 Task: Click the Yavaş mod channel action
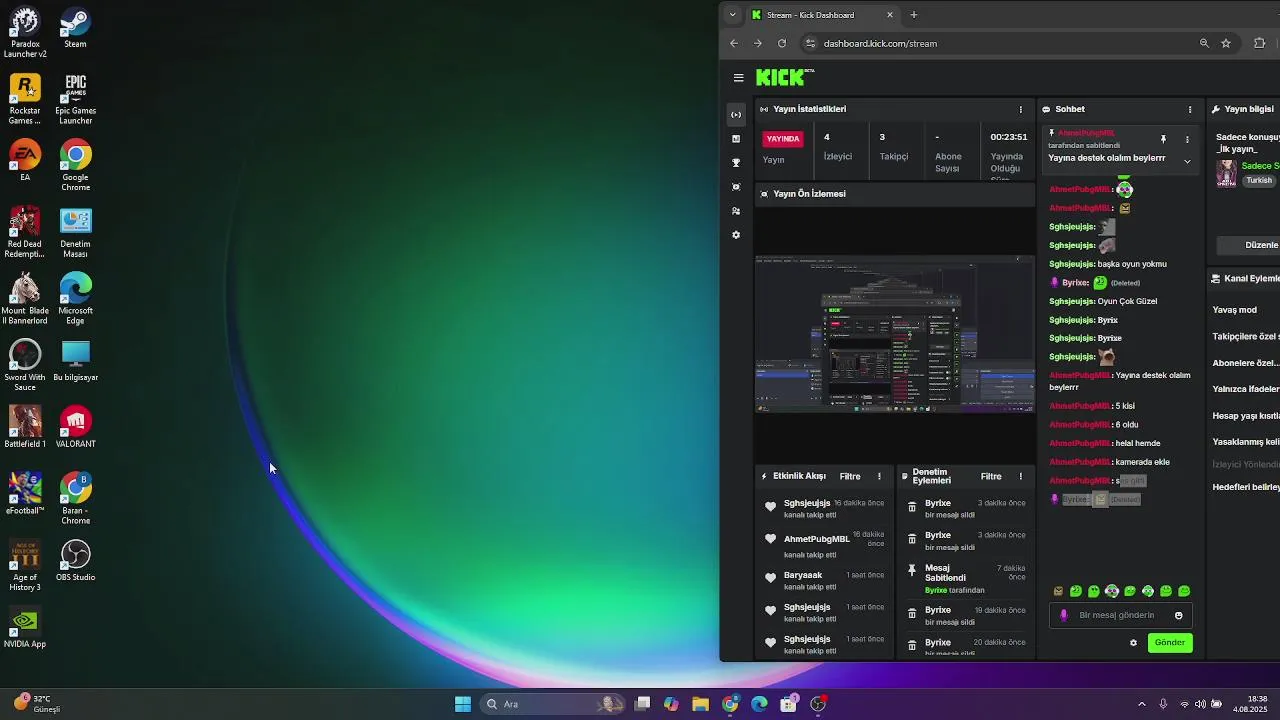coord(1235,310)
